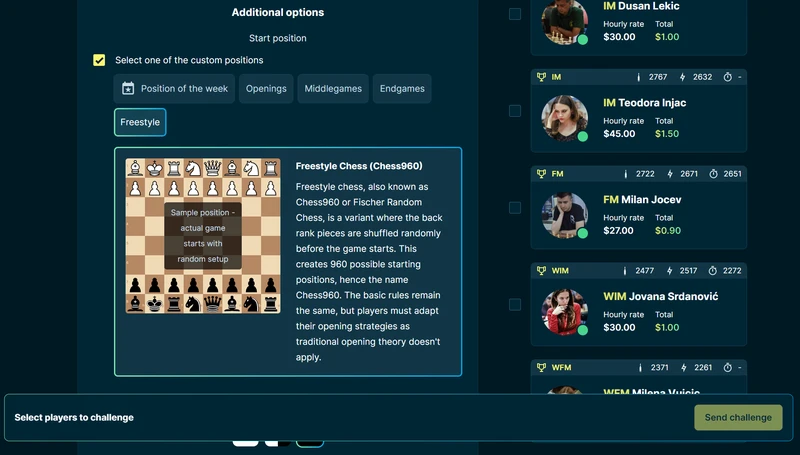This screenshot has height=455, width=800.
Task: Click the stopwatch icon beside 2272
Action: click(713, 271)
